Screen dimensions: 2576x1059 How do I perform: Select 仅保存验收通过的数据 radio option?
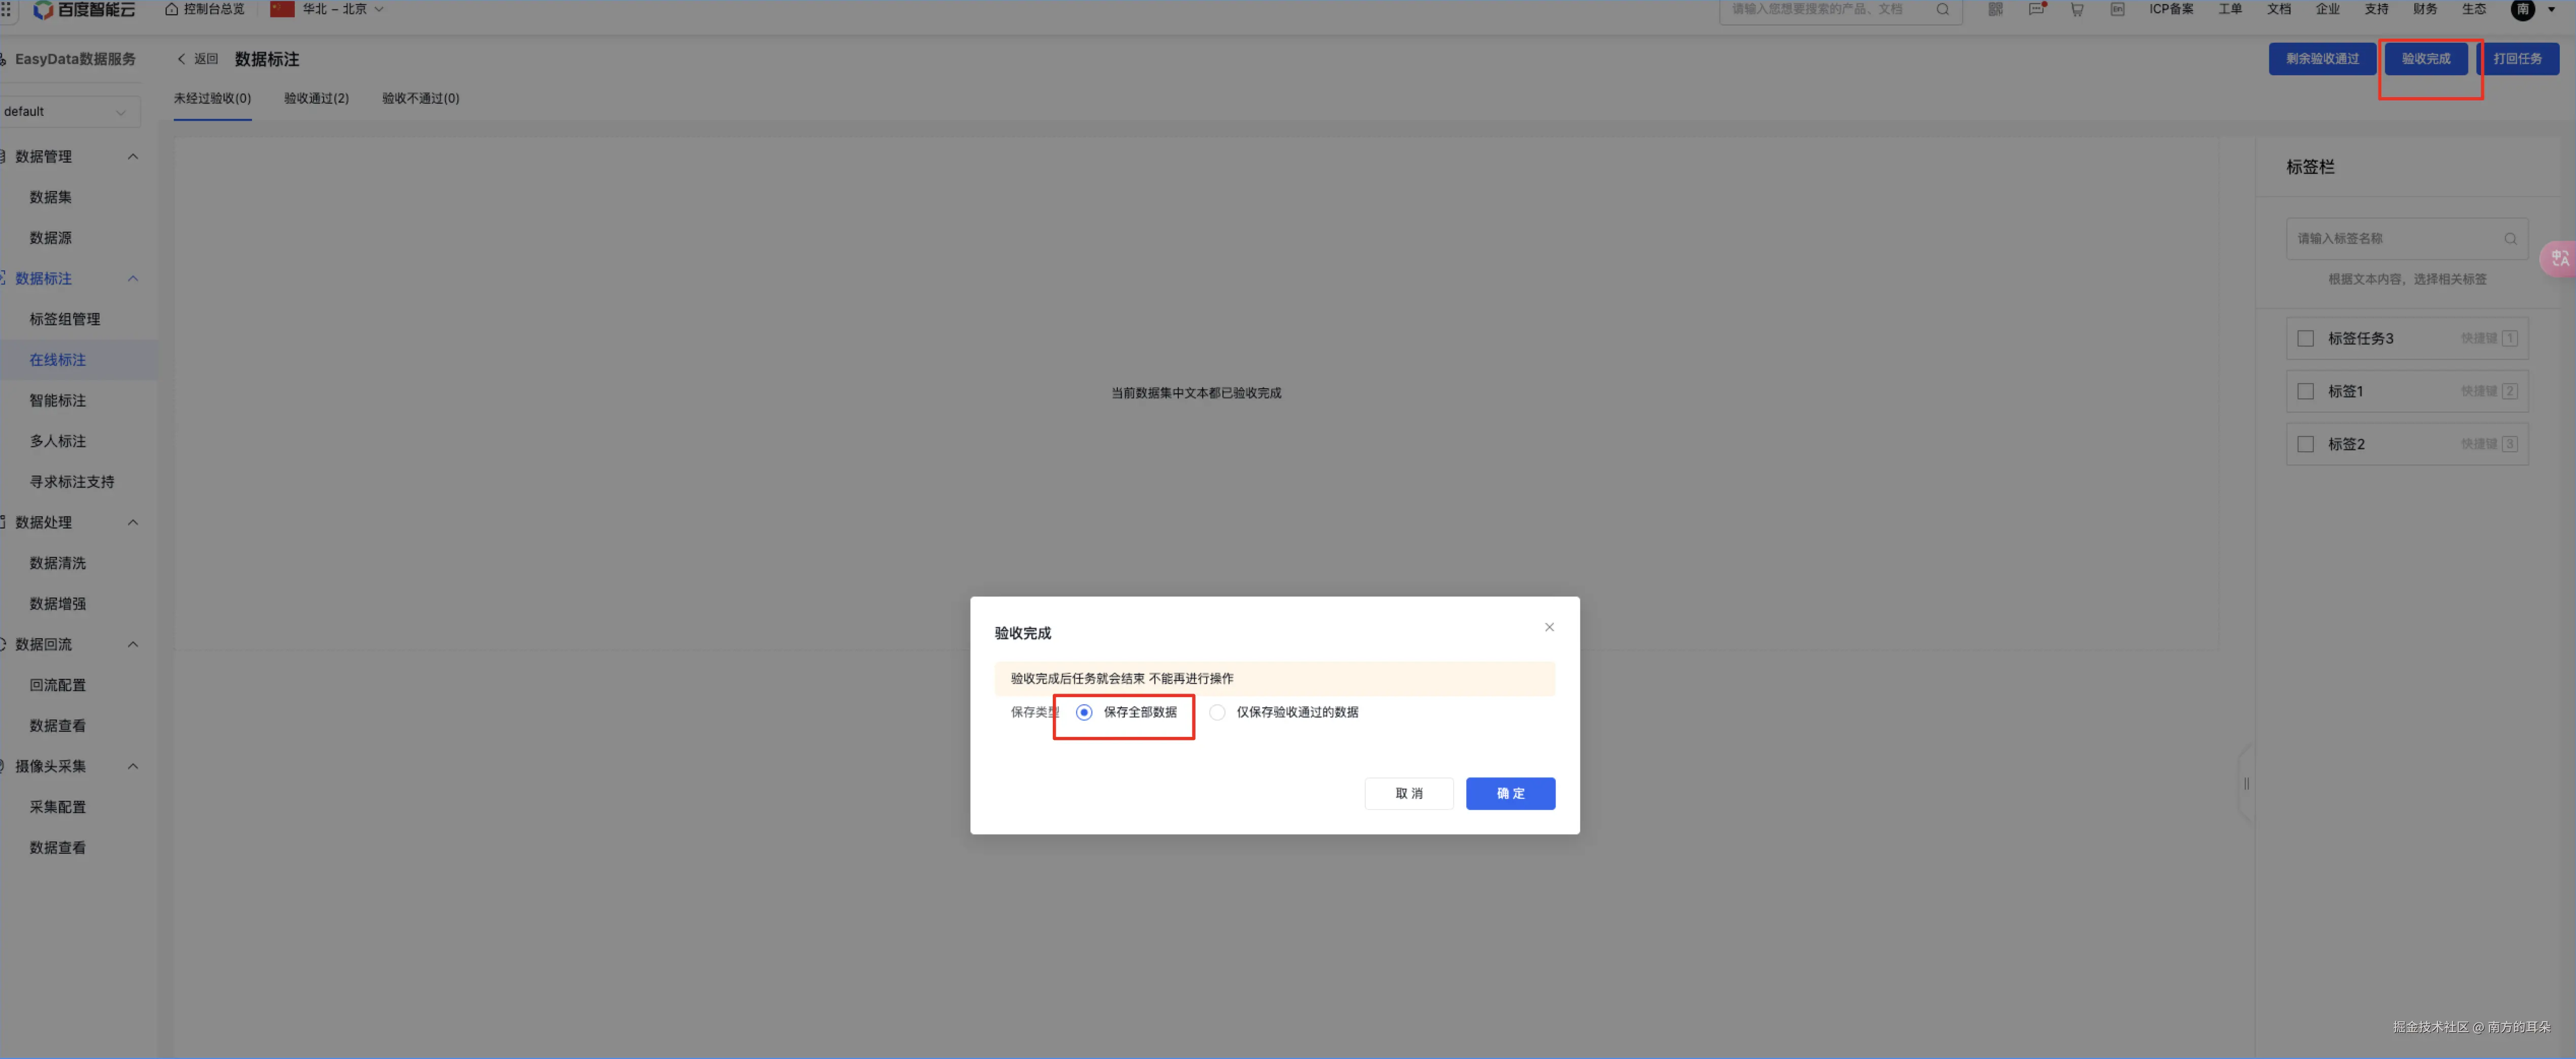point(1217,712)
